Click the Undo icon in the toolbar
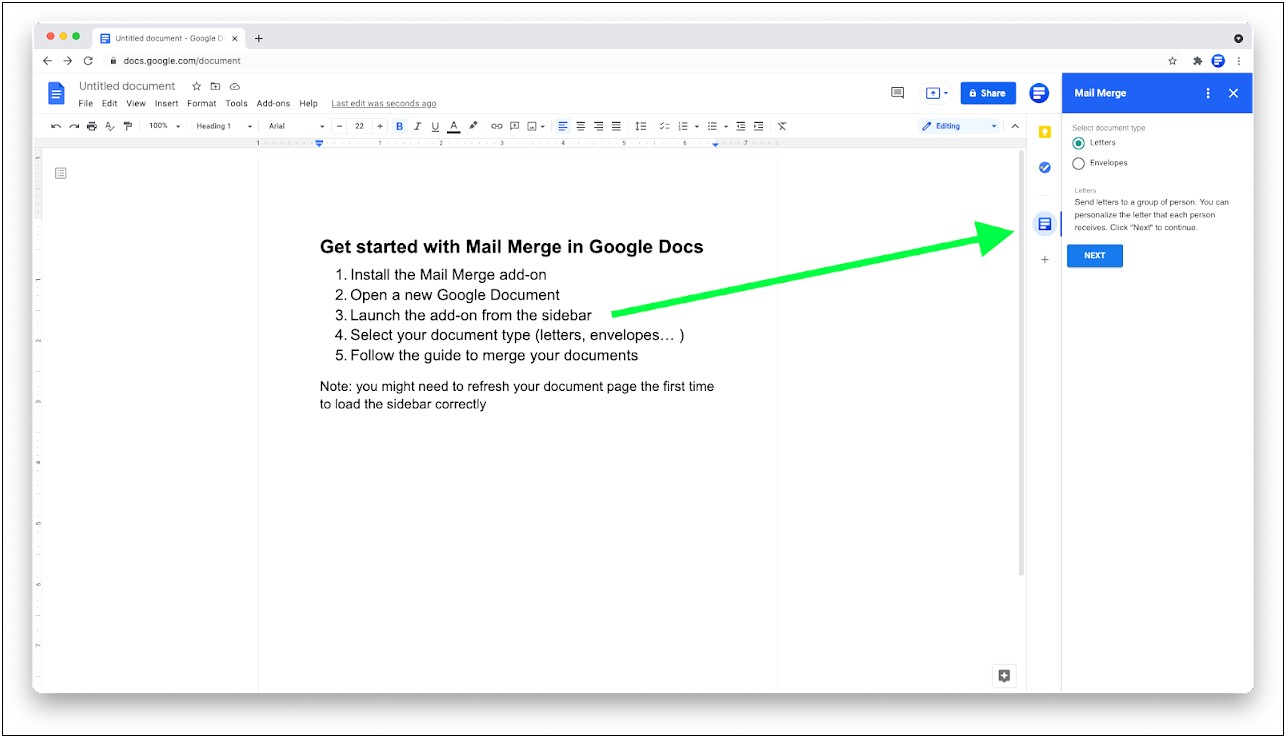Image resolution: width=1286 pixels, height=738 pixels. click(56, 126)
